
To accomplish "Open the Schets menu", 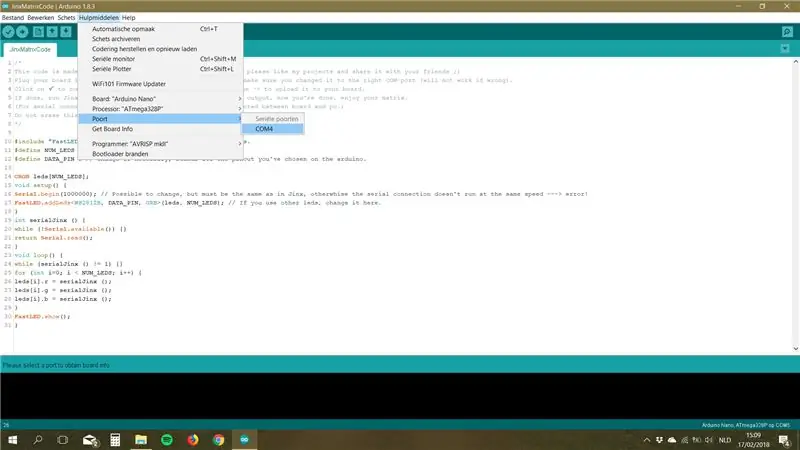I will point(66,17).
